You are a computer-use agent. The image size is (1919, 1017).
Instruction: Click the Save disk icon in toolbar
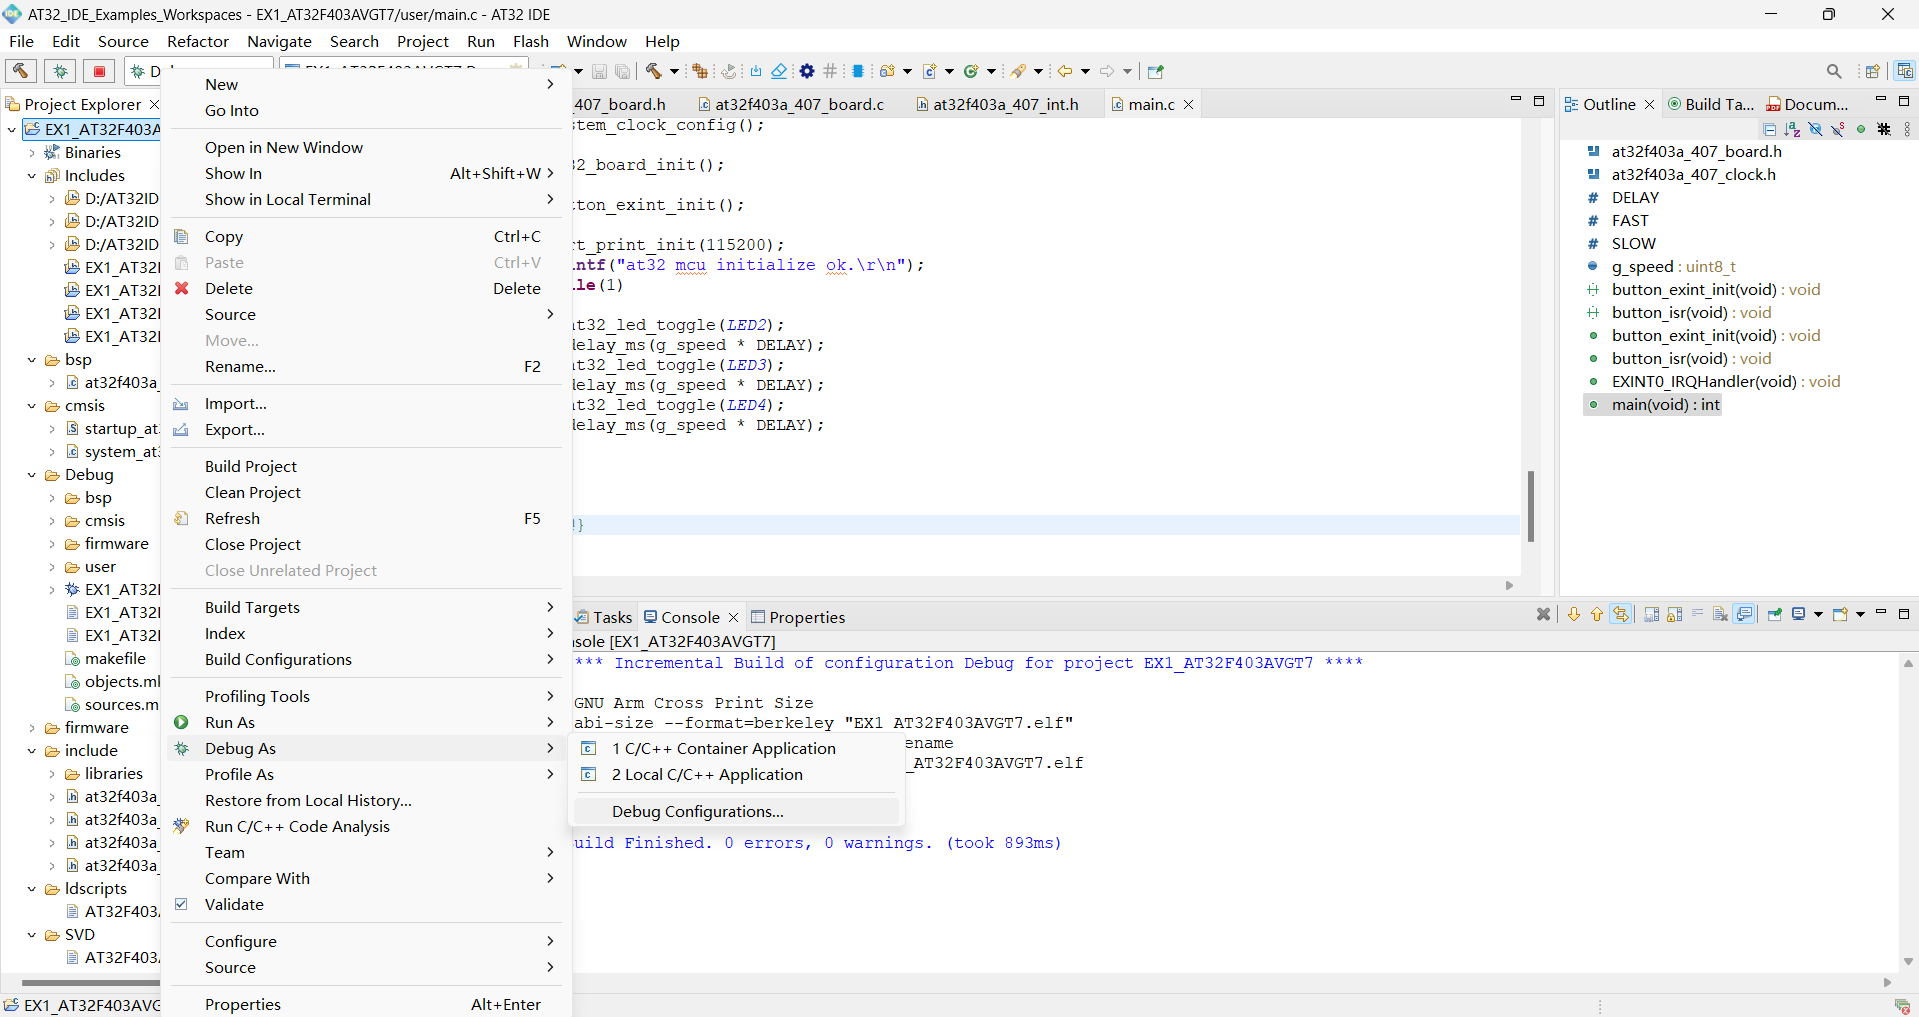point(599,71)
